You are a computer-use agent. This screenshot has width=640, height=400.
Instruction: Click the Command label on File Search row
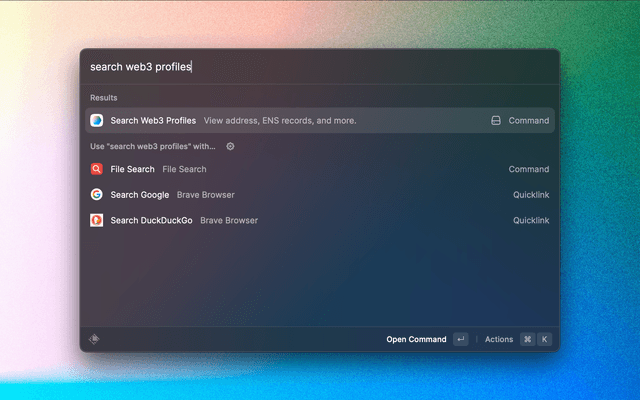click(528, 170)
